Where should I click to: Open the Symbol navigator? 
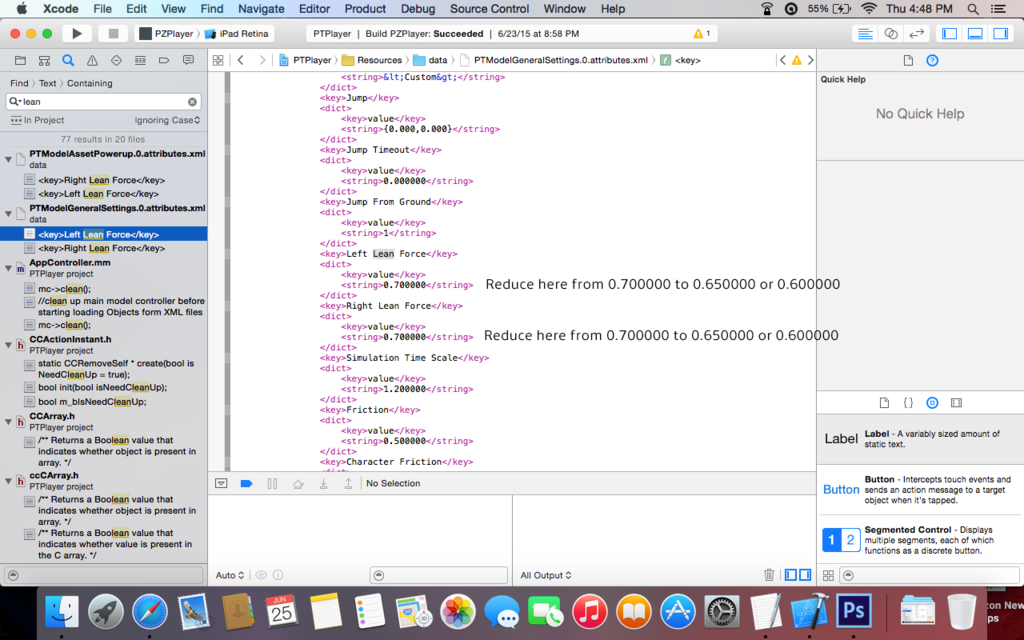[44, 60]
